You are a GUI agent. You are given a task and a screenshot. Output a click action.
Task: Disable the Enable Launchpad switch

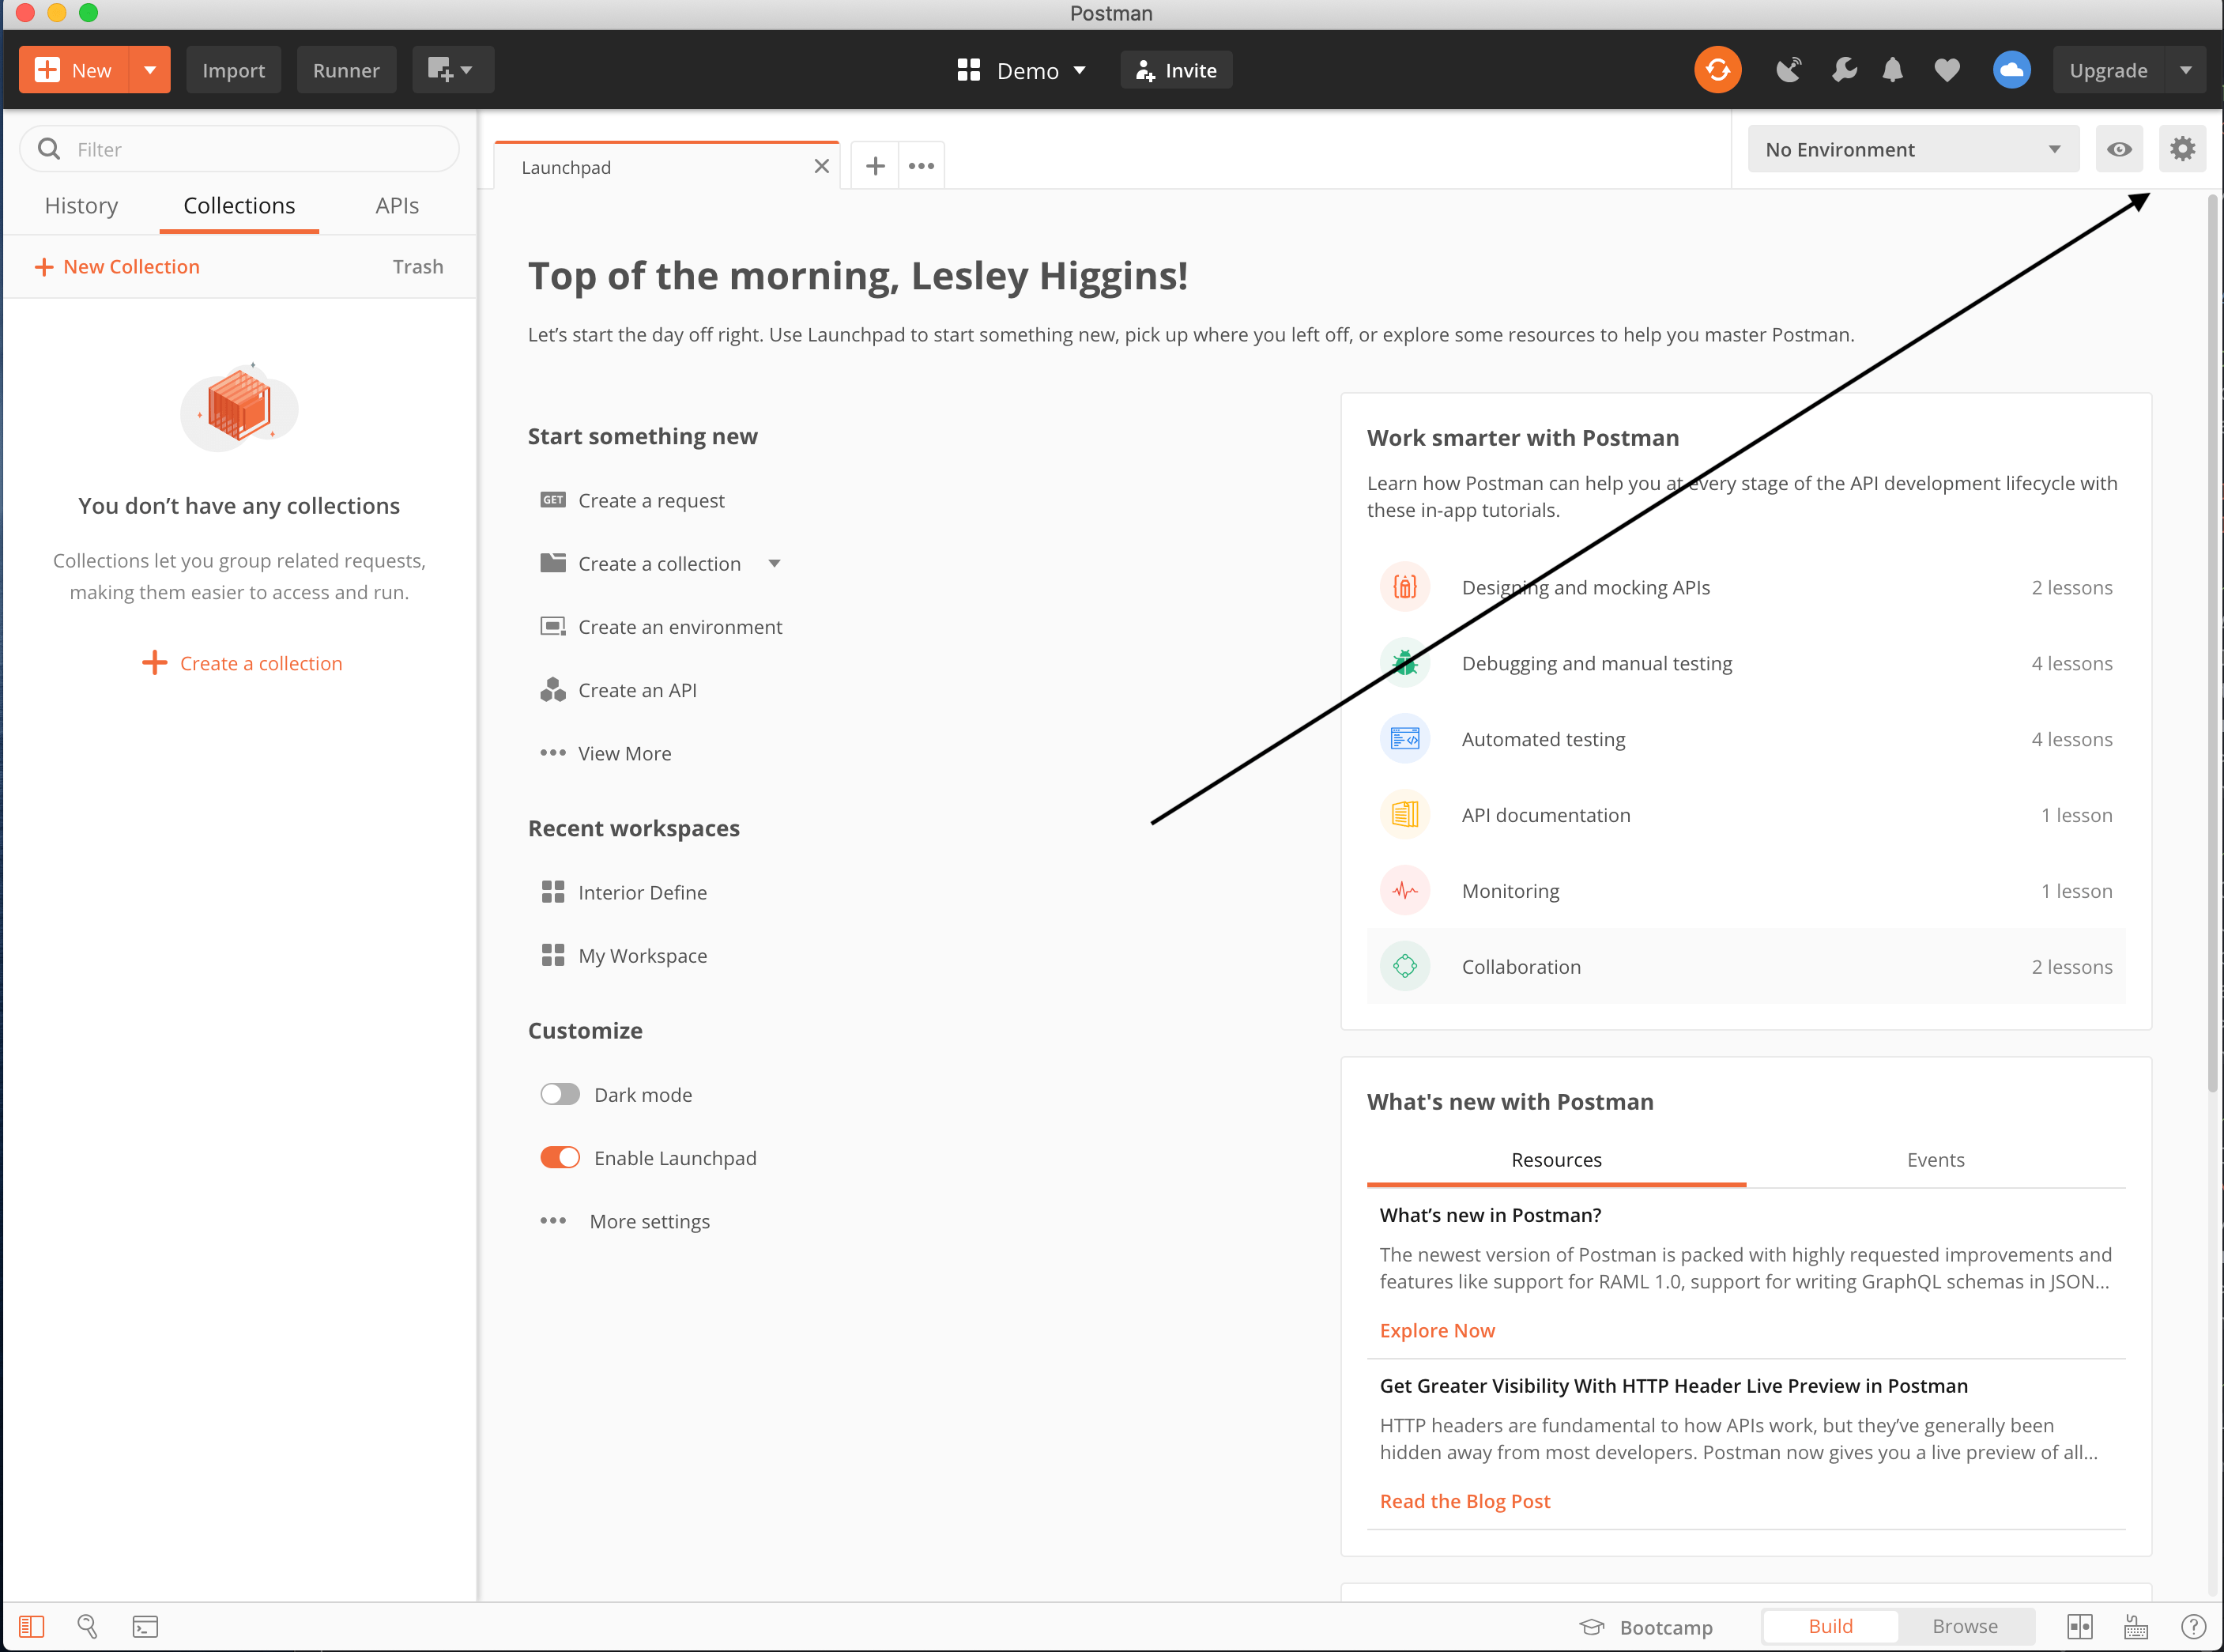coord(560,1157)
